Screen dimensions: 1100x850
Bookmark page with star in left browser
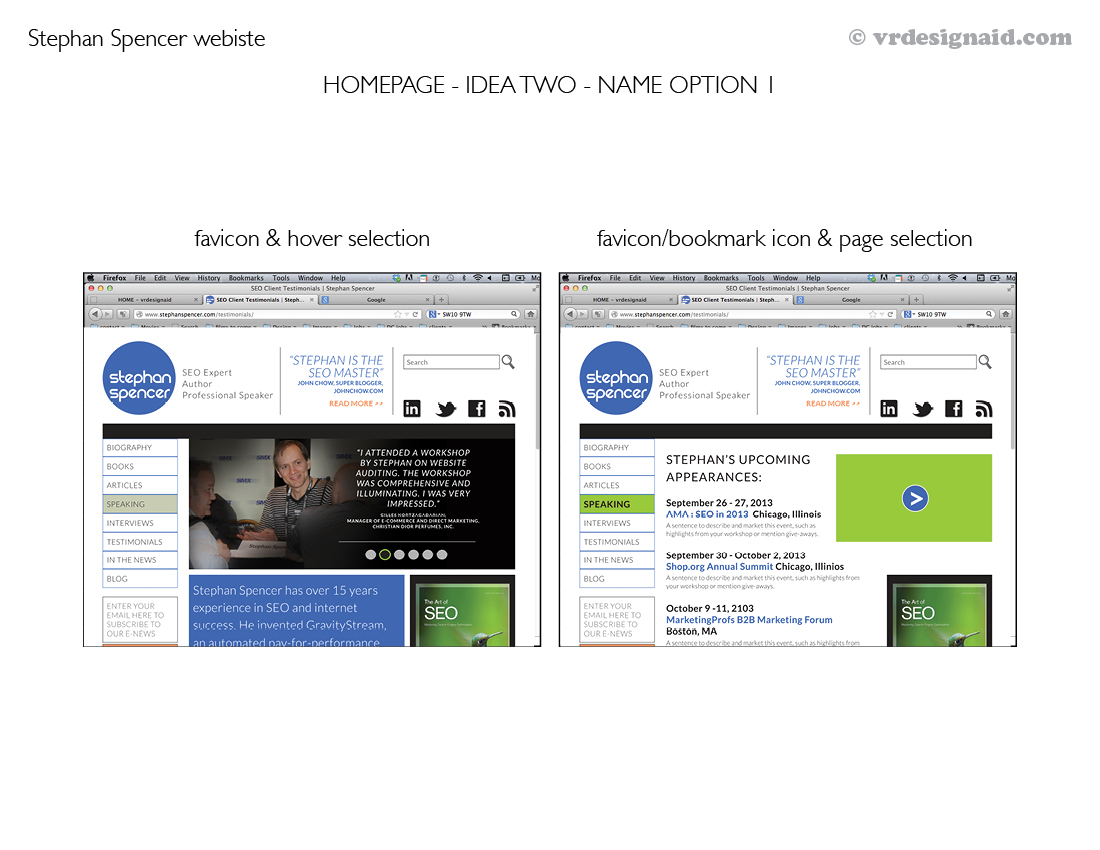[398, 314]
